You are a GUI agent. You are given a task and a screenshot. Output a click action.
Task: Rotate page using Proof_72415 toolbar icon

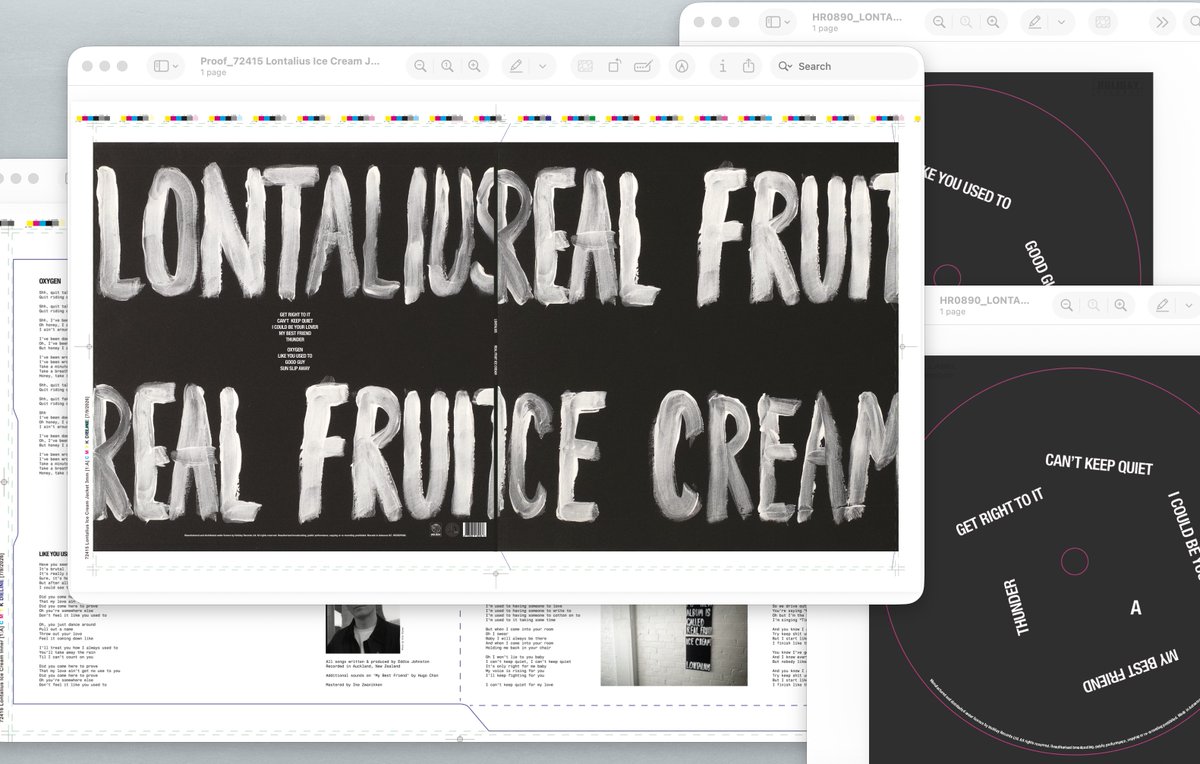click(x=614, y=66)
